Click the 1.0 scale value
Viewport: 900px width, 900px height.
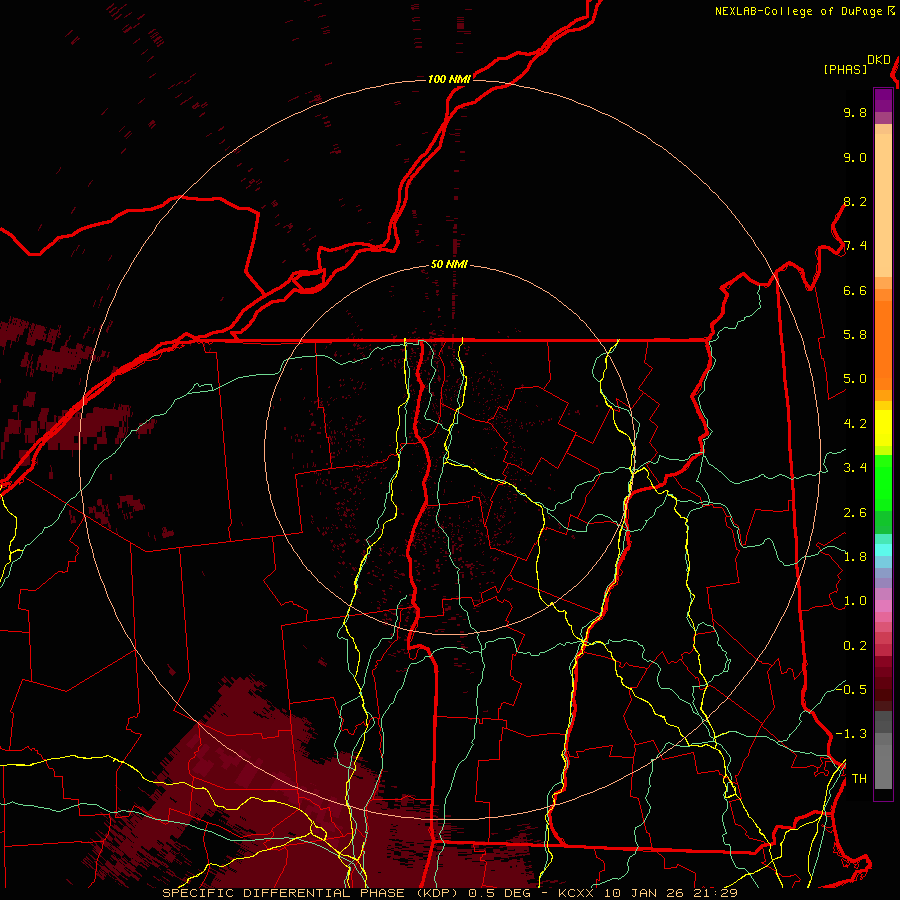855,601
